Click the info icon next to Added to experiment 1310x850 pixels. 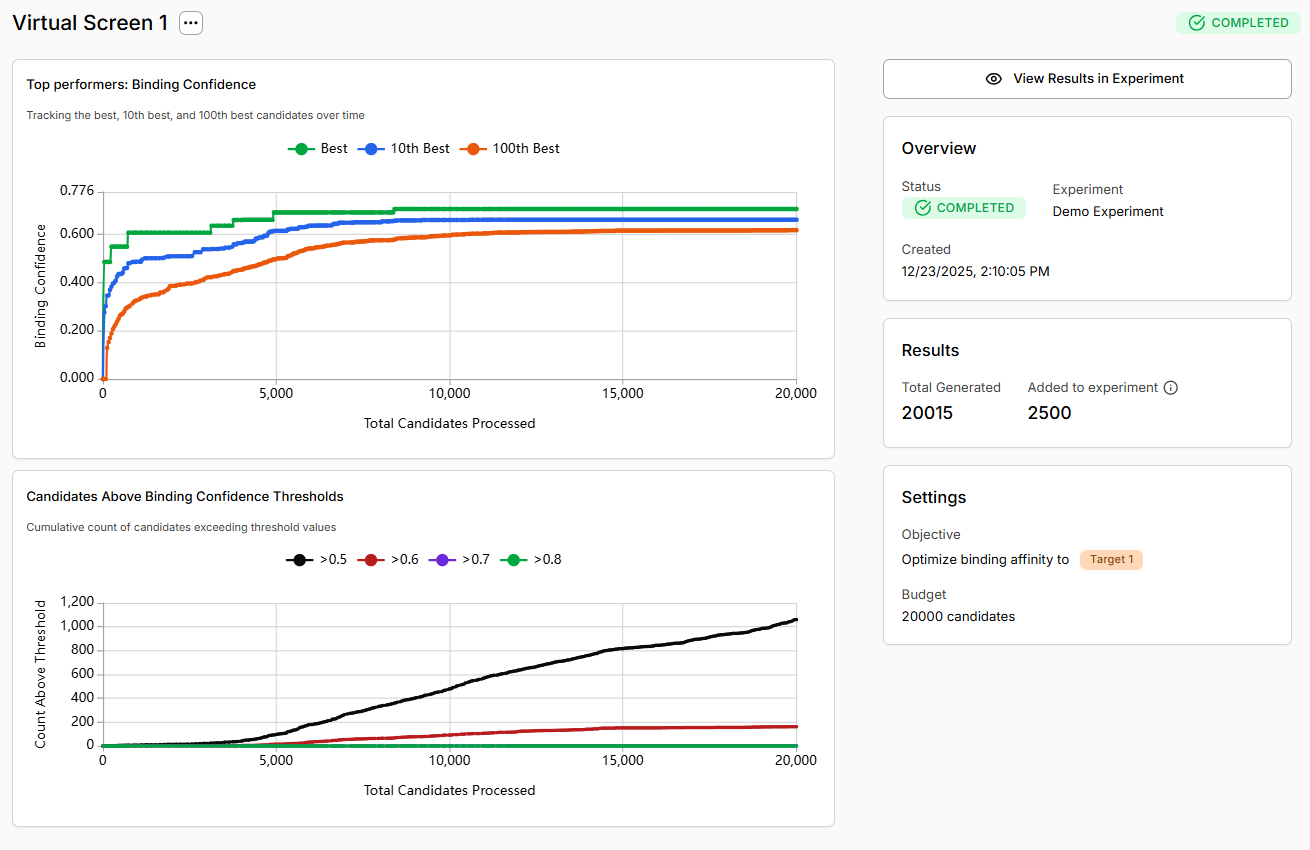[1171, 388]
